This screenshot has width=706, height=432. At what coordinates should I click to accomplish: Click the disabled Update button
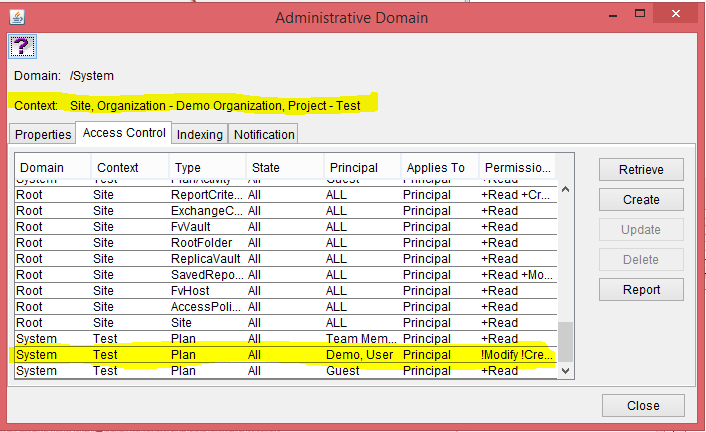[641, 230]
